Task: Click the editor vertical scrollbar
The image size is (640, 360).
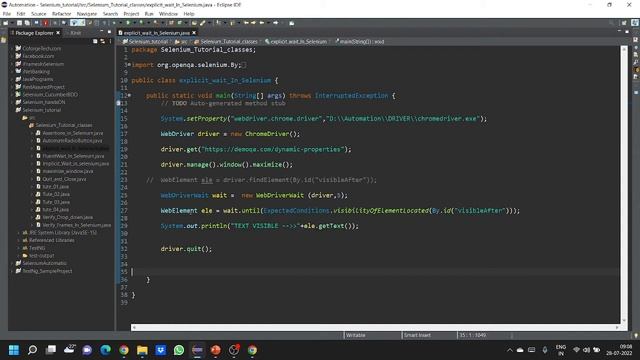Action: 624,184
